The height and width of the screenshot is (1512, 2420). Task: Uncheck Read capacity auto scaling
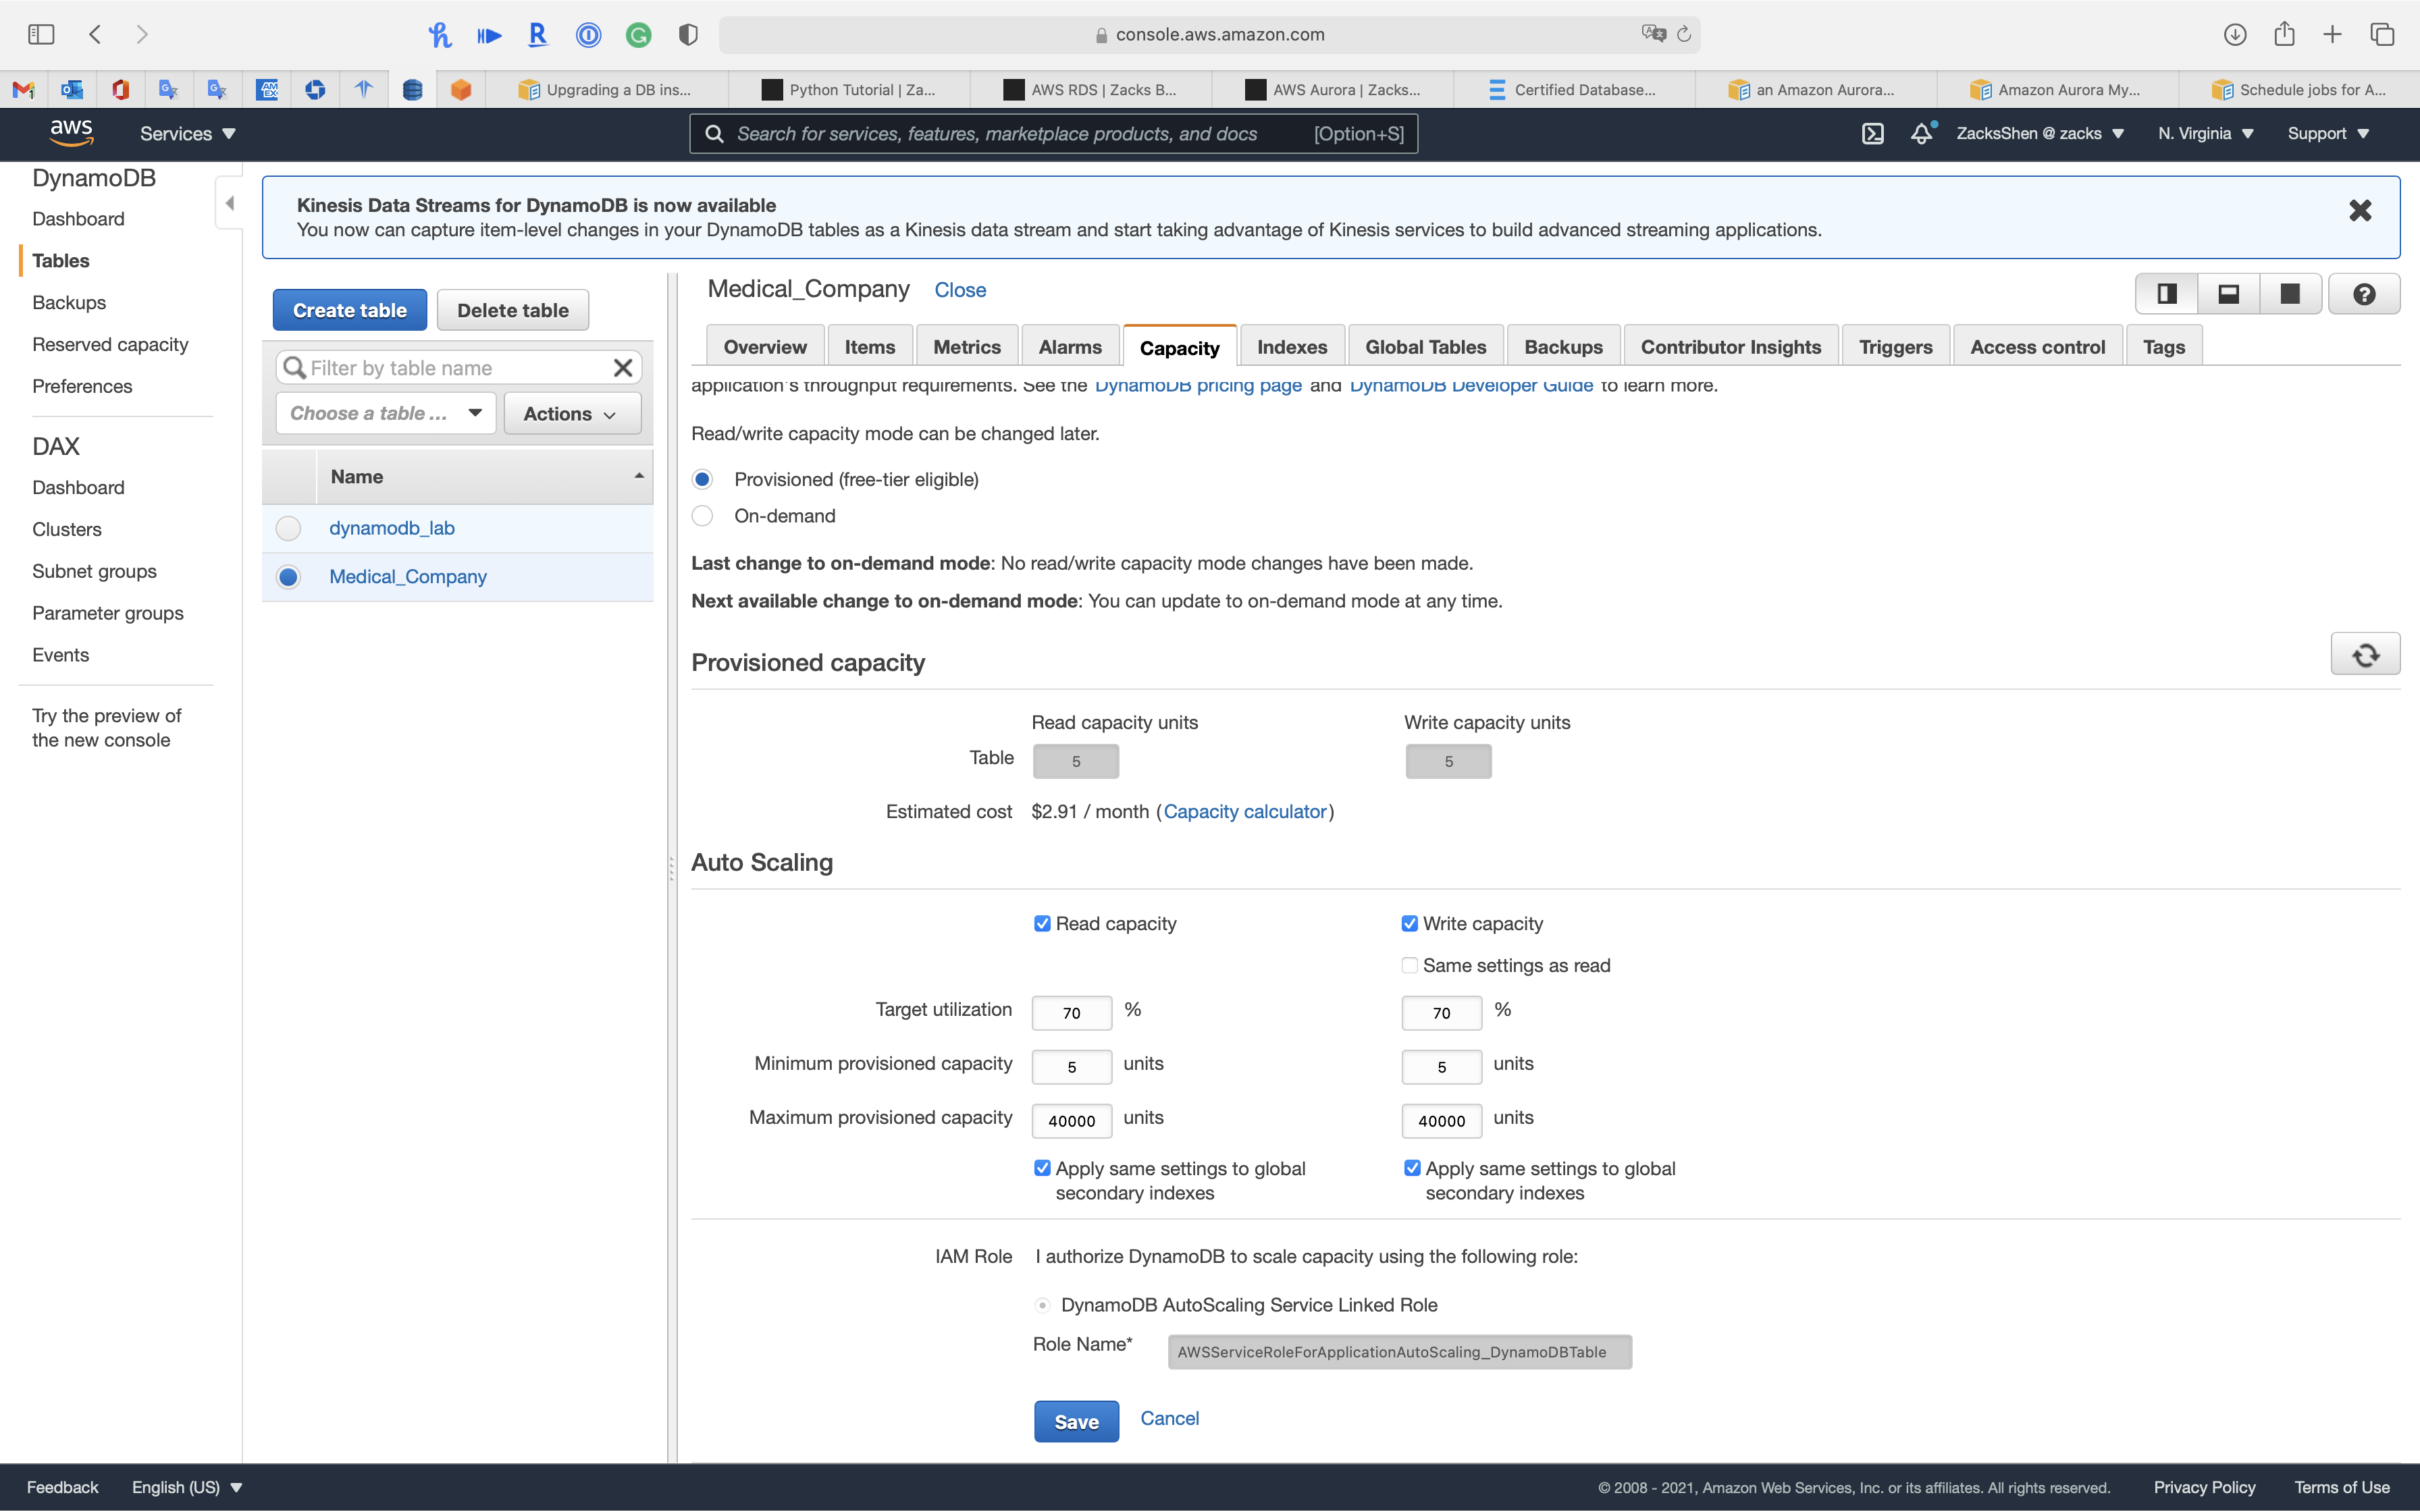(1042, 924)
